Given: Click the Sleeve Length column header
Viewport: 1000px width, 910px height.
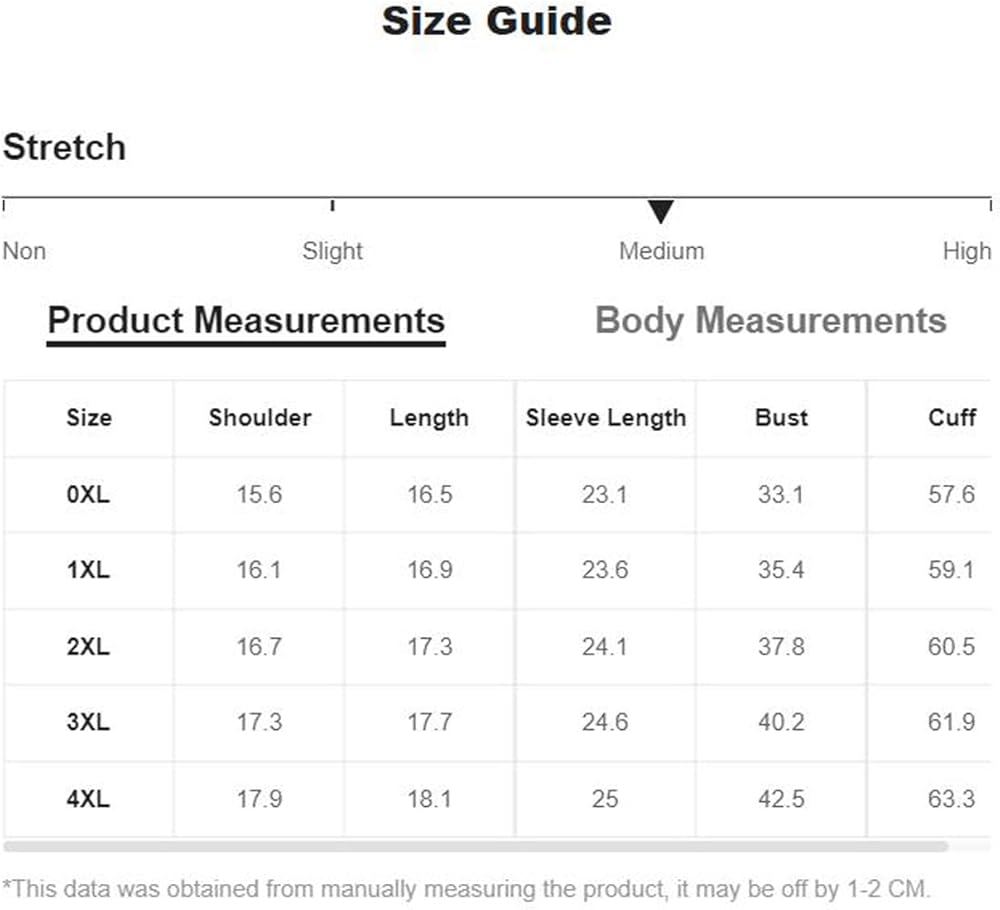Looking at the screenshot, I should pyautogui.click(x=605, y=418).
